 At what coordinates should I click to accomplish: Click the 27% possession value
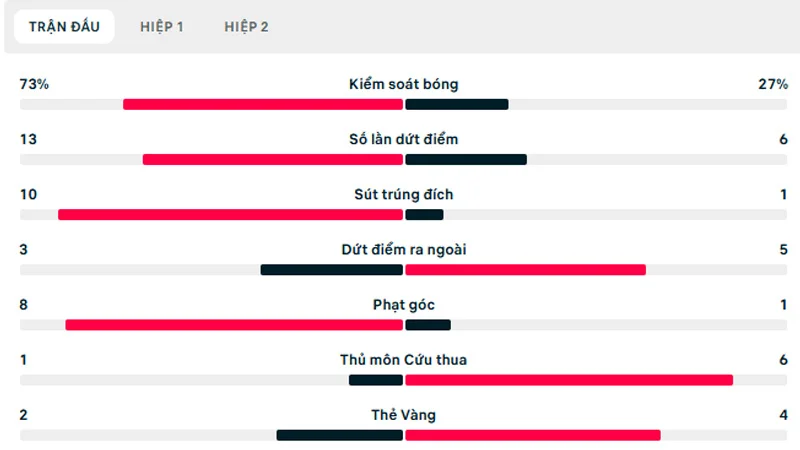[773, 85]
